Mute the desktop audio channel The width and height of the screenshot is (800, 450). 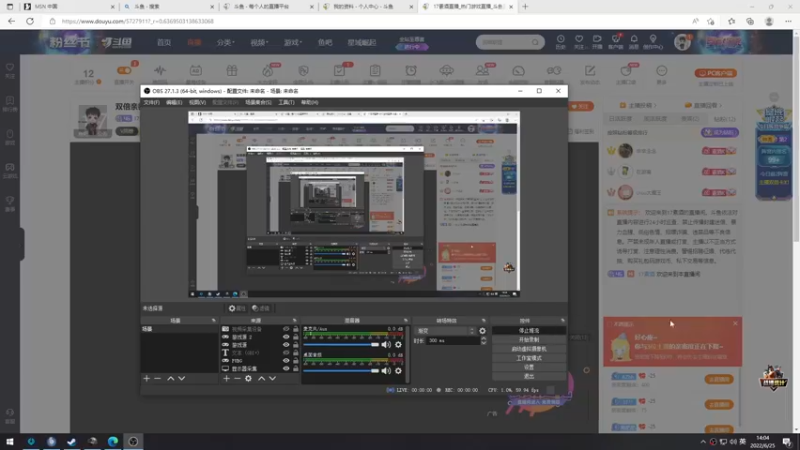(386, 371)
